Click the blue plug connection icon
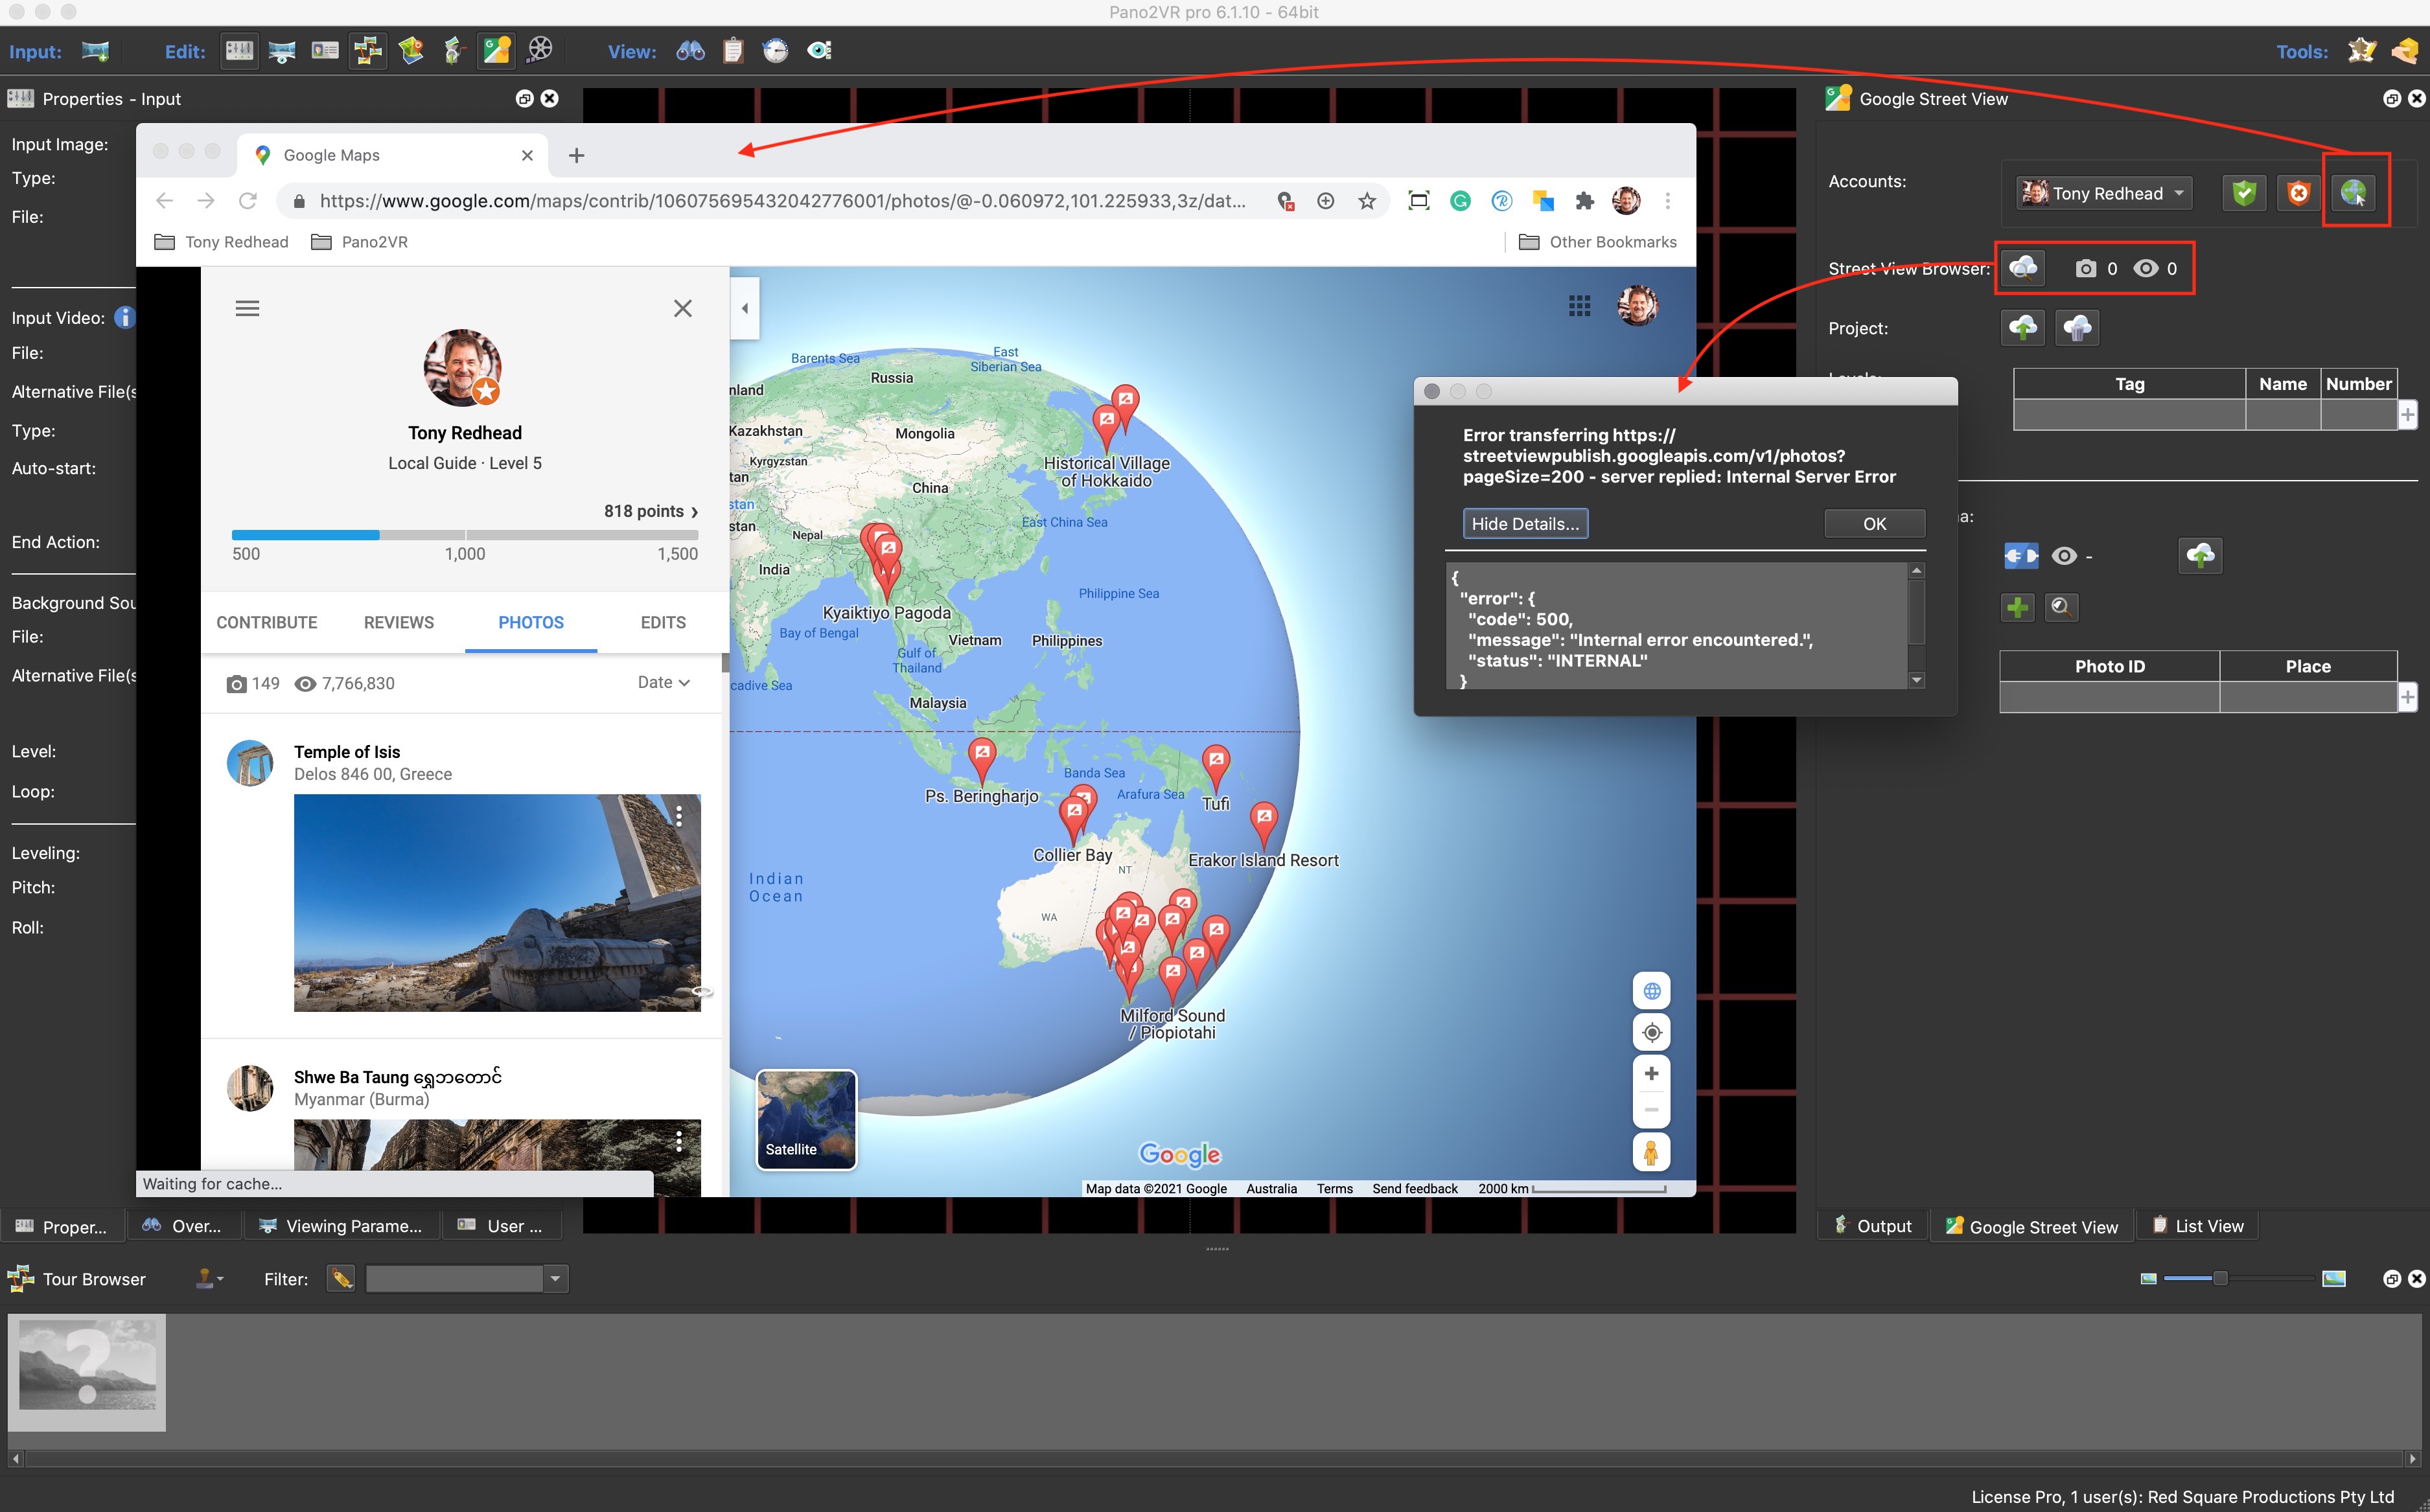The width and height of the screenshot is (2430, 1512). point(2021,556)
